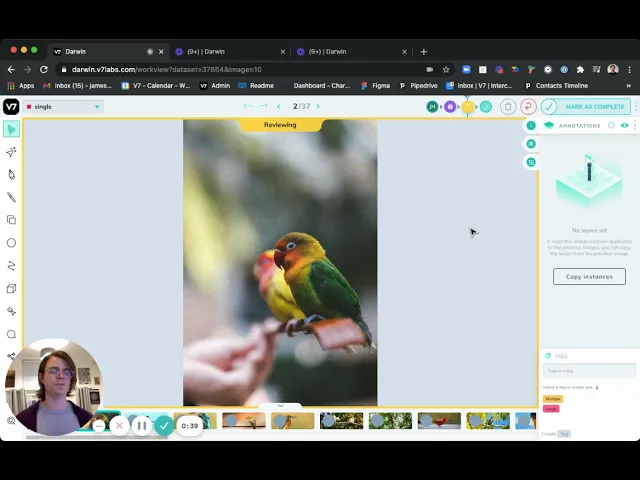Screen dimensions: 640x480
Task: Go back in browser history
Action: pyautogui.click(x=11, y=70)
